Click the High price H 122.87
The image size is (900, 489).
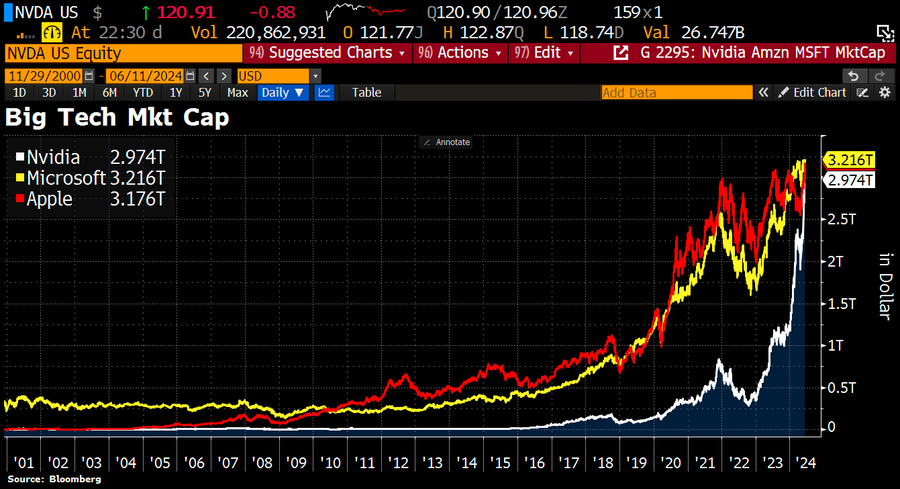coord(483,33)
